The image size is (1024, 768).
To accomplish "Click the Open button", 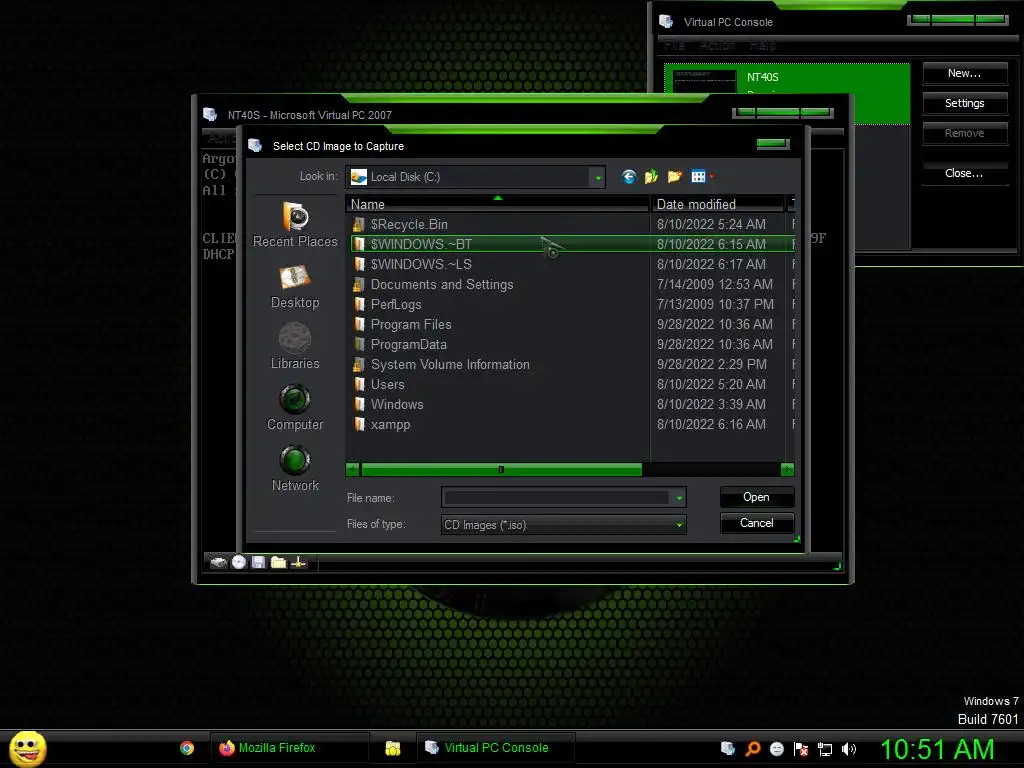I will coord(757,497).
